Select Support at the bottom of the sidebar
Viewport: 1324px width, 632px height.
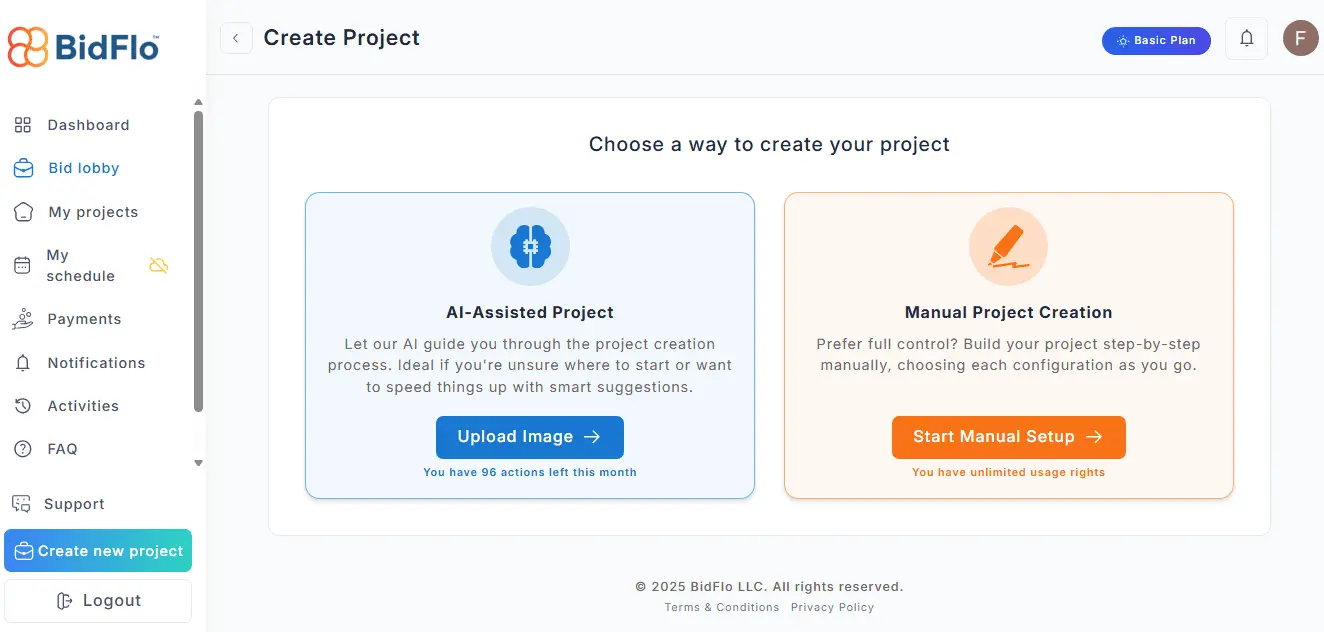tap(75, 503)
